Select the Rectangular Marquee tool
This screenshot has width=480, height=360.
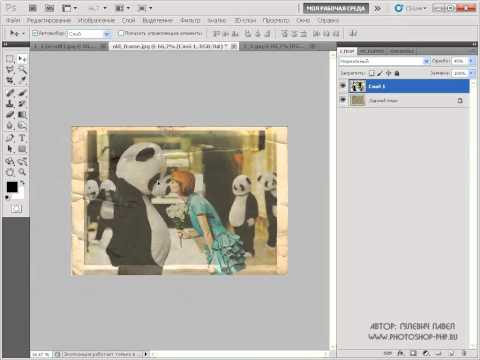[x=10, y=59]
